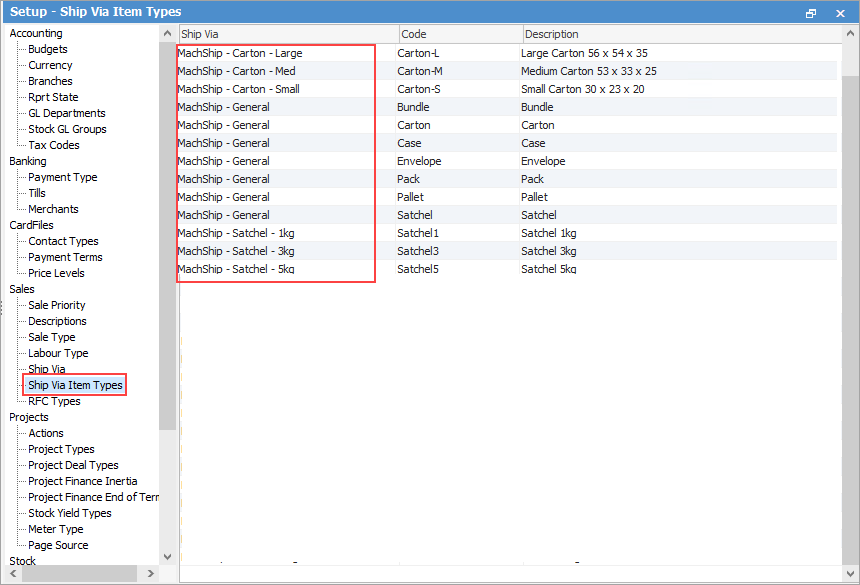Close the Setup - Ship Via Item Types window
860x585 pixels.
(840, 13)
